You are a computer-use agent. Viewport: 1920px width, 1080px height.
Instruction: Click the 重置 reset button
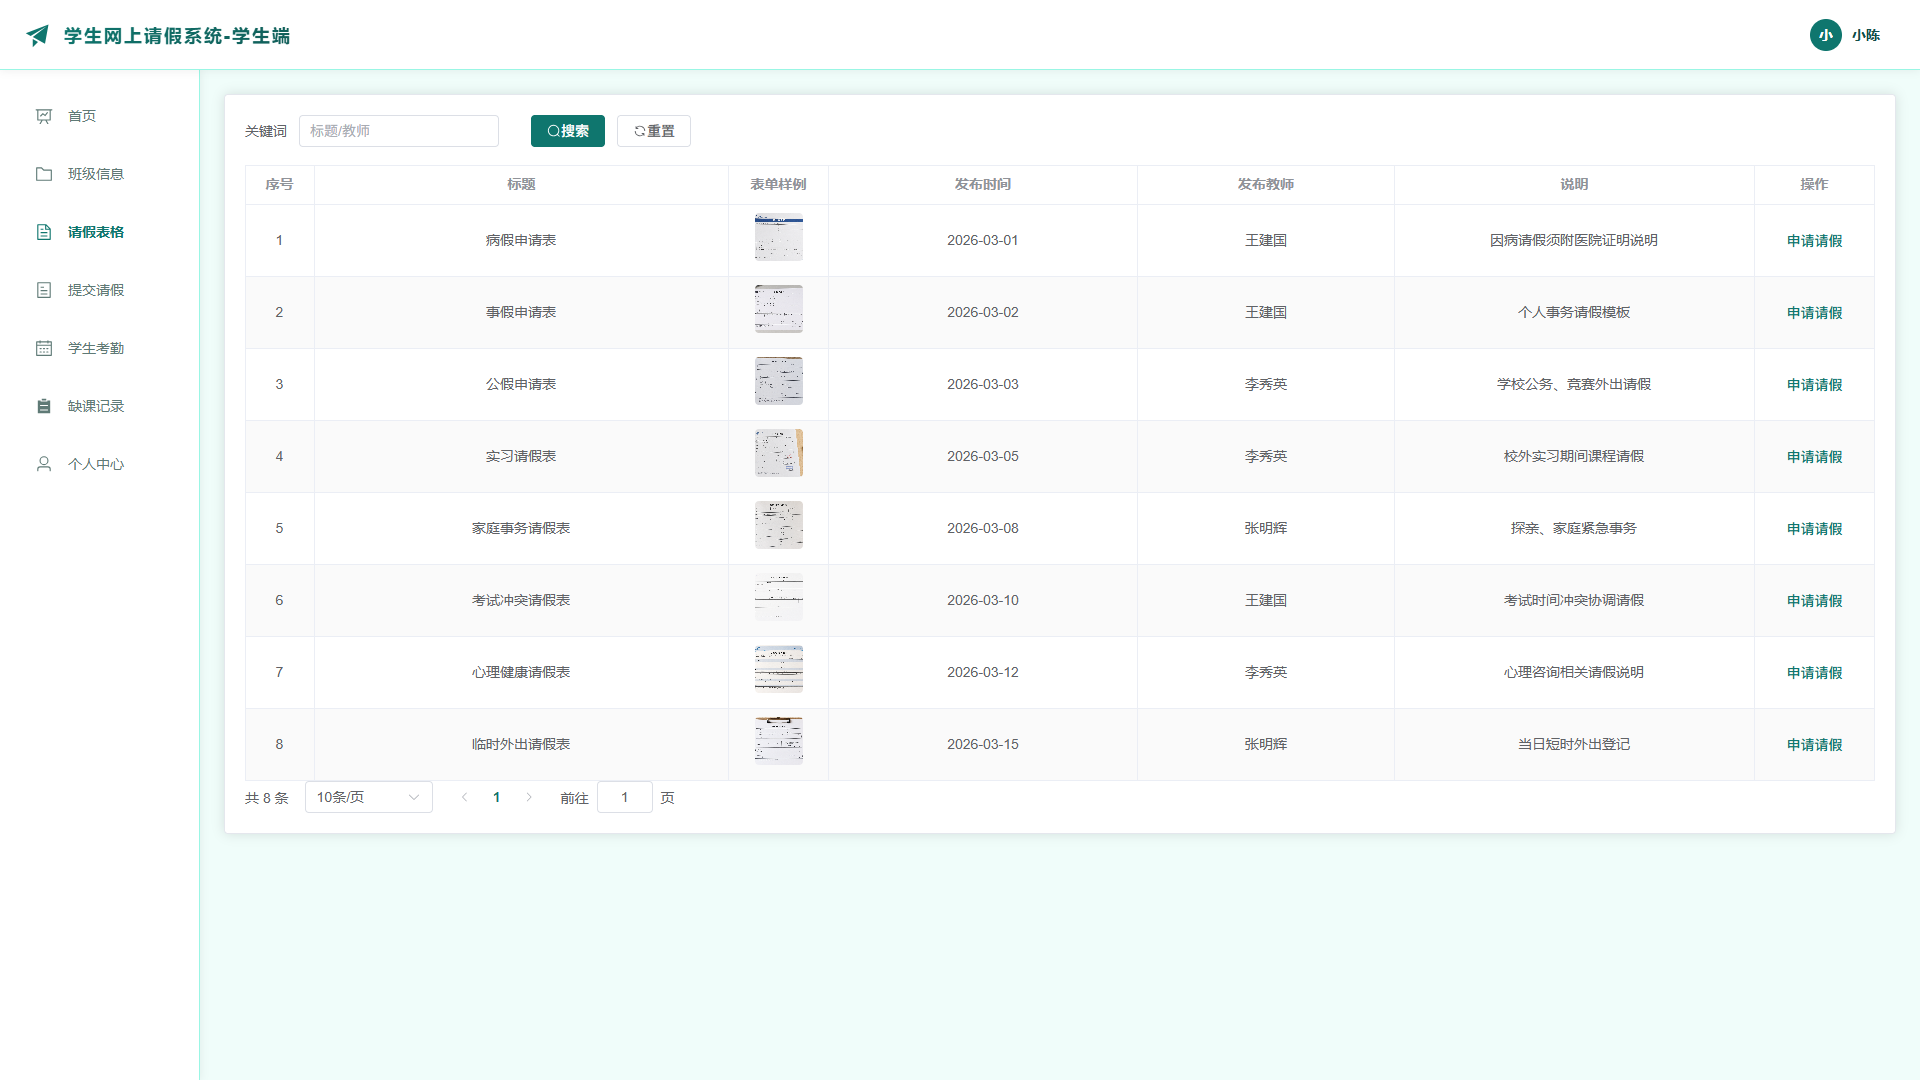click(x=654, y=131)
